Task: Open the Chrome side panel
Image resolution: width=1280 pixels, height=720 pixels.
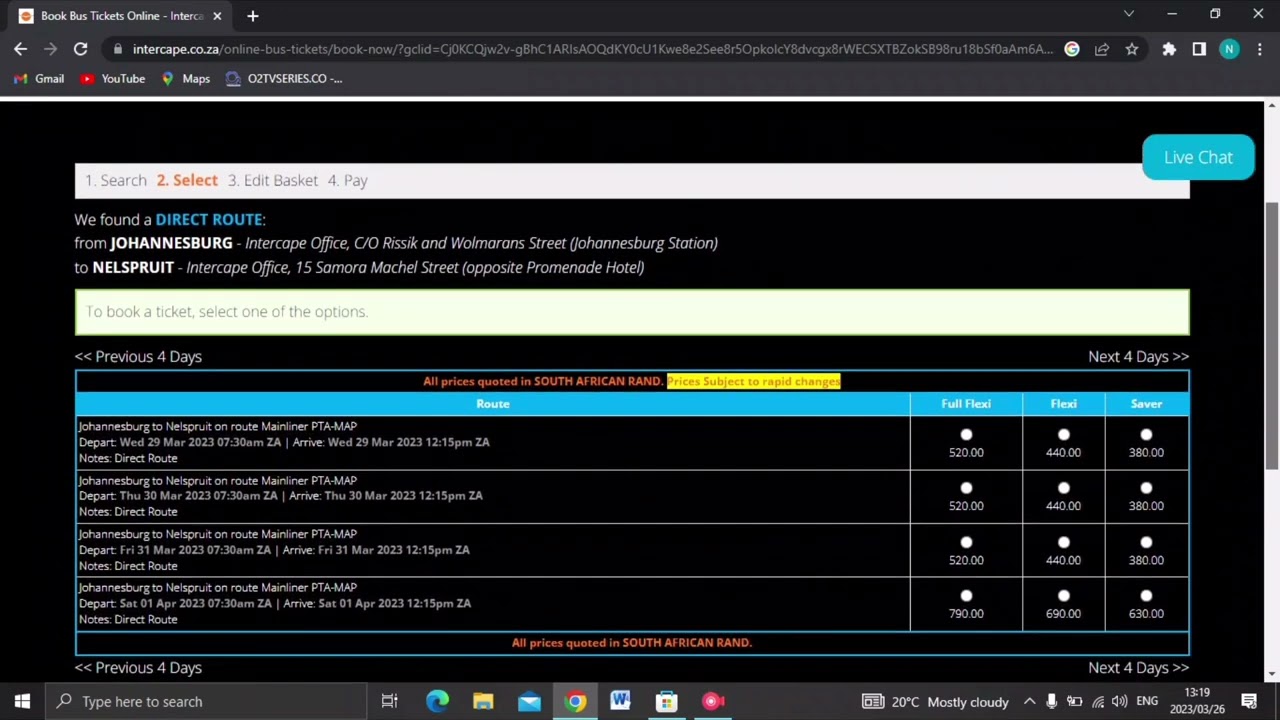Action: [x=1199, y=49]
